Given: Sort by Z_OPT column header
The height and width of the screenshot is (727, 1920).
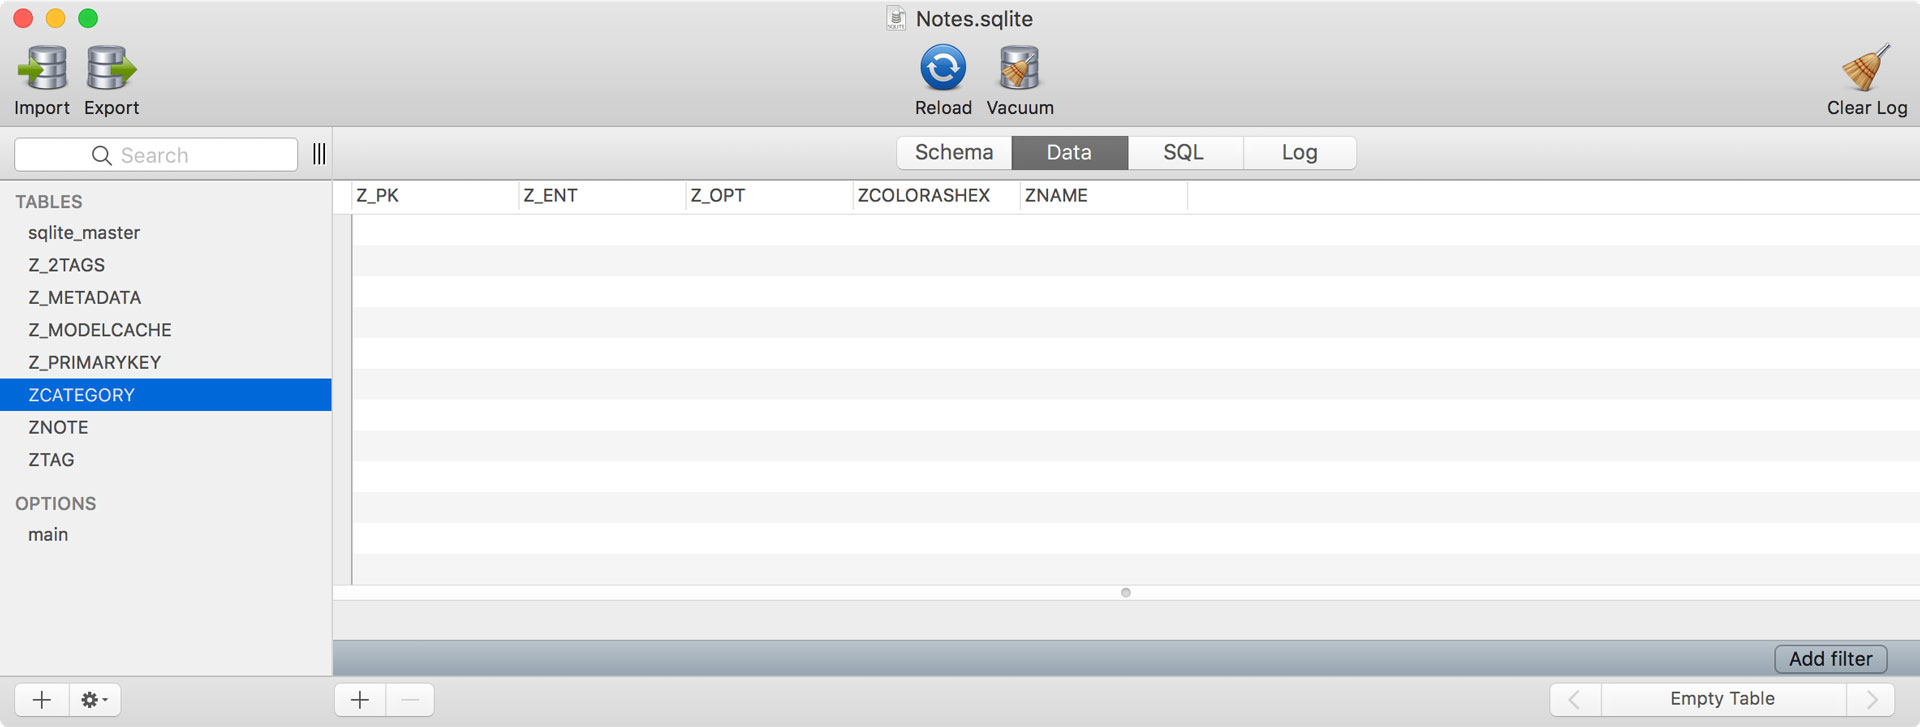Looking at the screenshot, I should coord(770,196).
